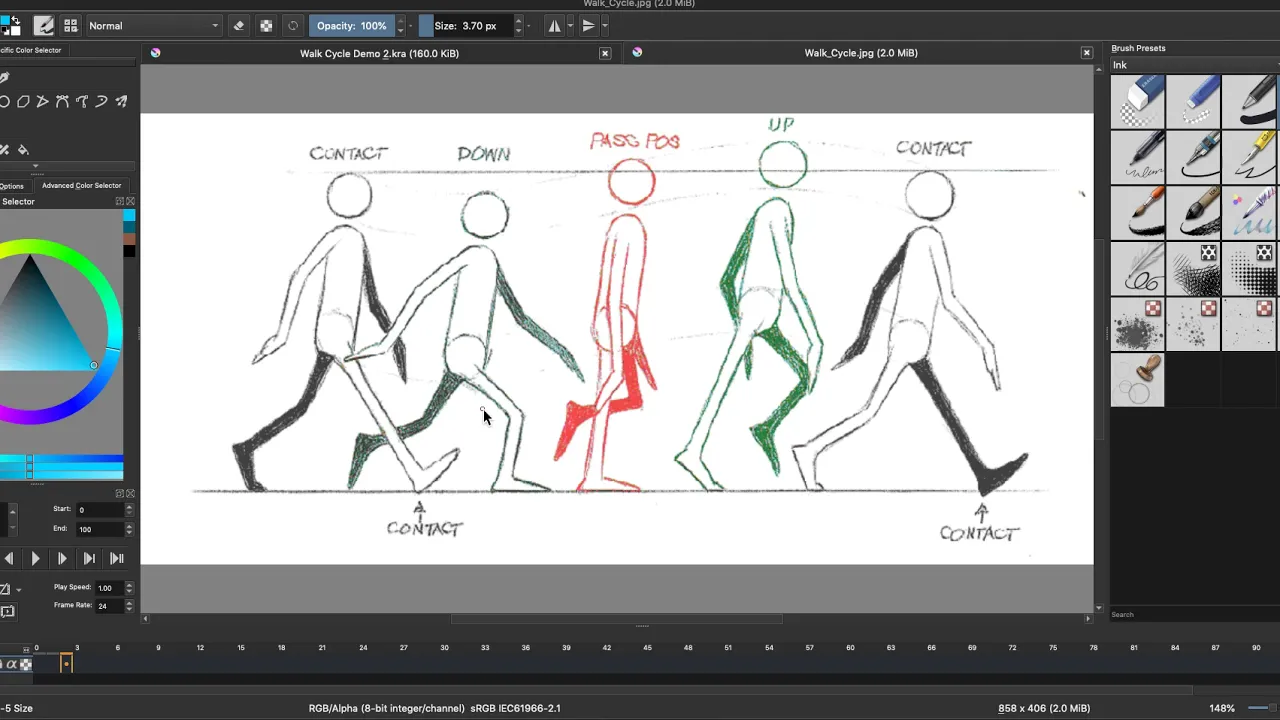The width and height of the screenshot is (1280, 720).
Task: Select the Freehand Path tool
Action: click(82, 101)
